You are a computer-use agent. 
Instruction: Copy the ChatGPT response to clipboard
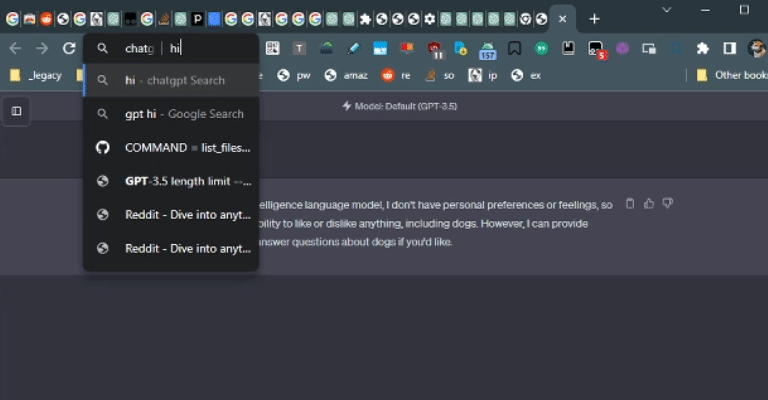pos(630,203)
